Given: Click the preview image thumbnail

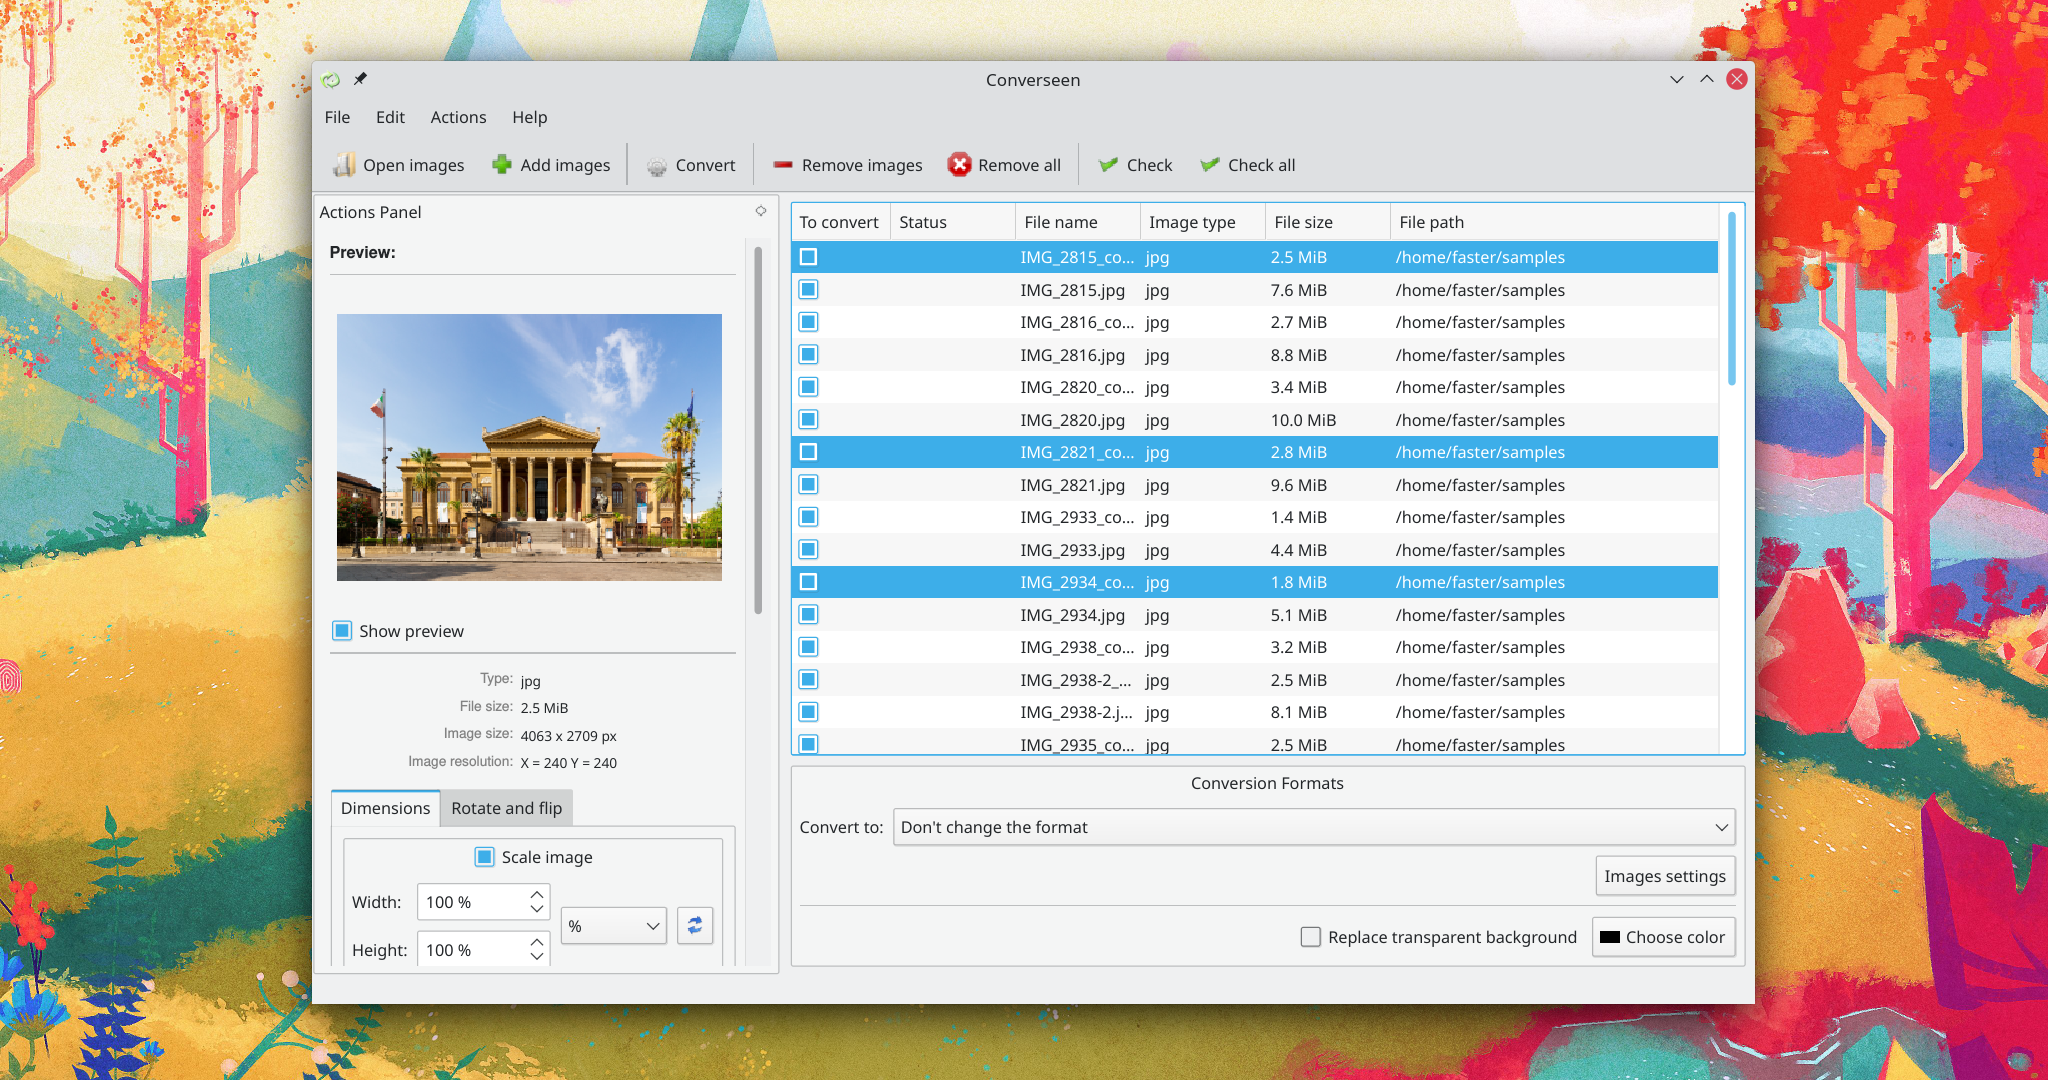Looking at the screenshot, I should coord(529,447).
